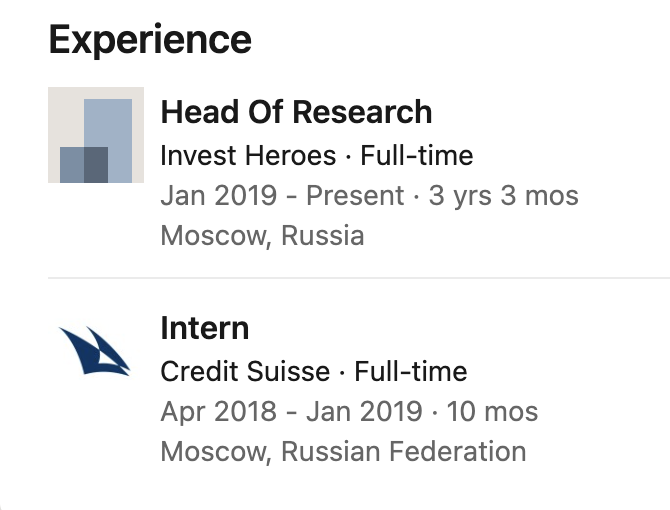Click the Apr 2018 start date under Intern
The image size is (670, 510).
click(x=219, y=411)
